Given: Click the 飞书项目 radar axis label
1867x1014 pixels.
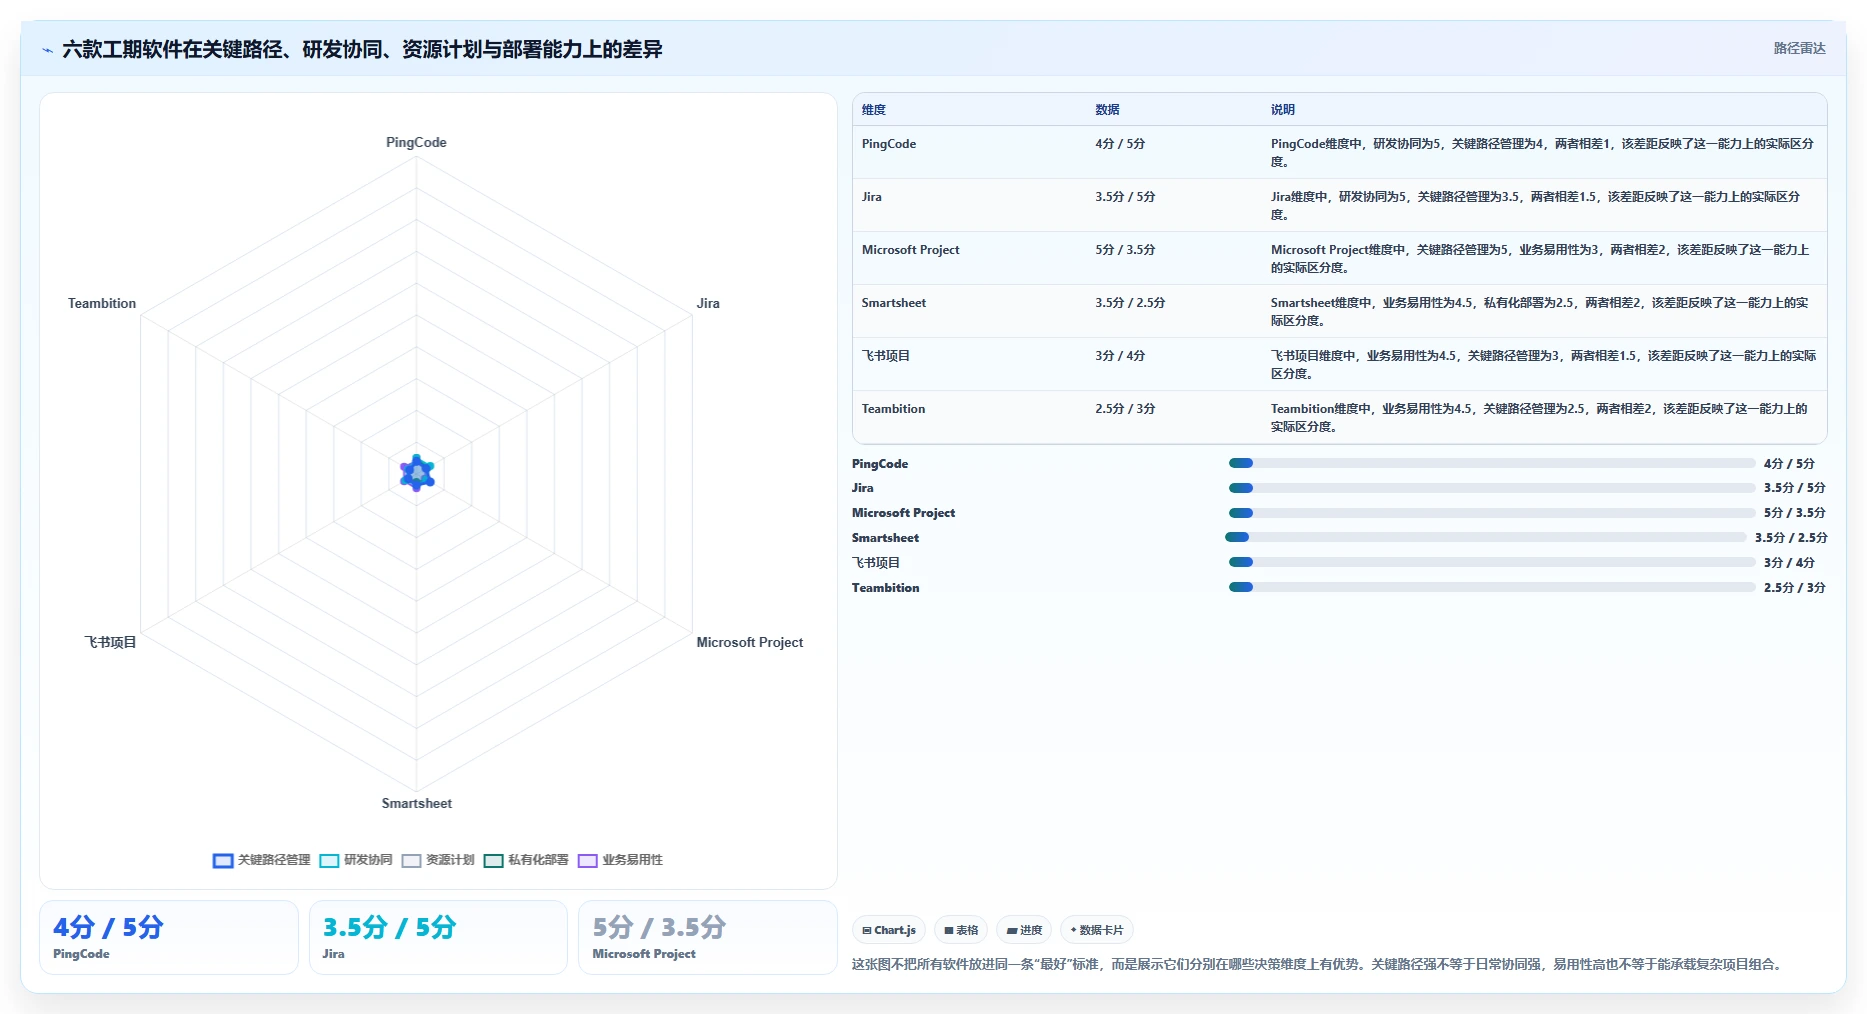Looking at the screenshot, I should tap(110, 642).
